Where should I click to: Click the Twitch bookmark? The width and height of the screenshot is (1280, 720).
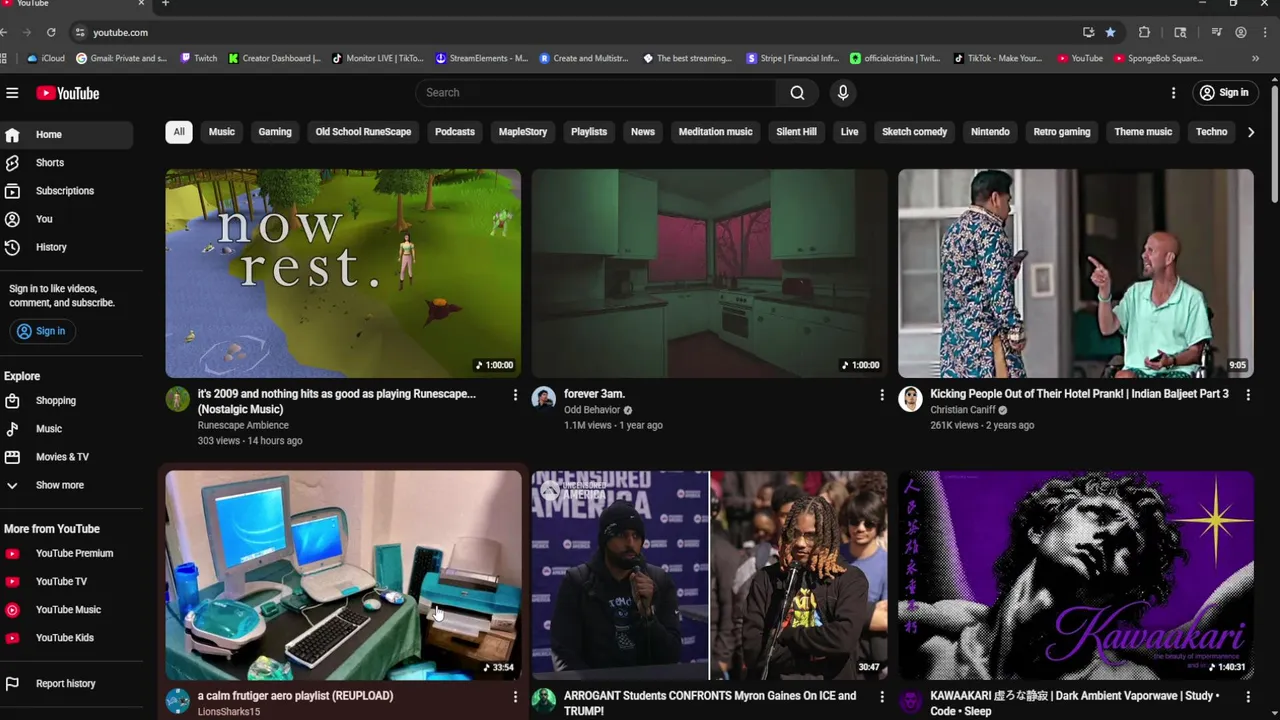point(199,58)
